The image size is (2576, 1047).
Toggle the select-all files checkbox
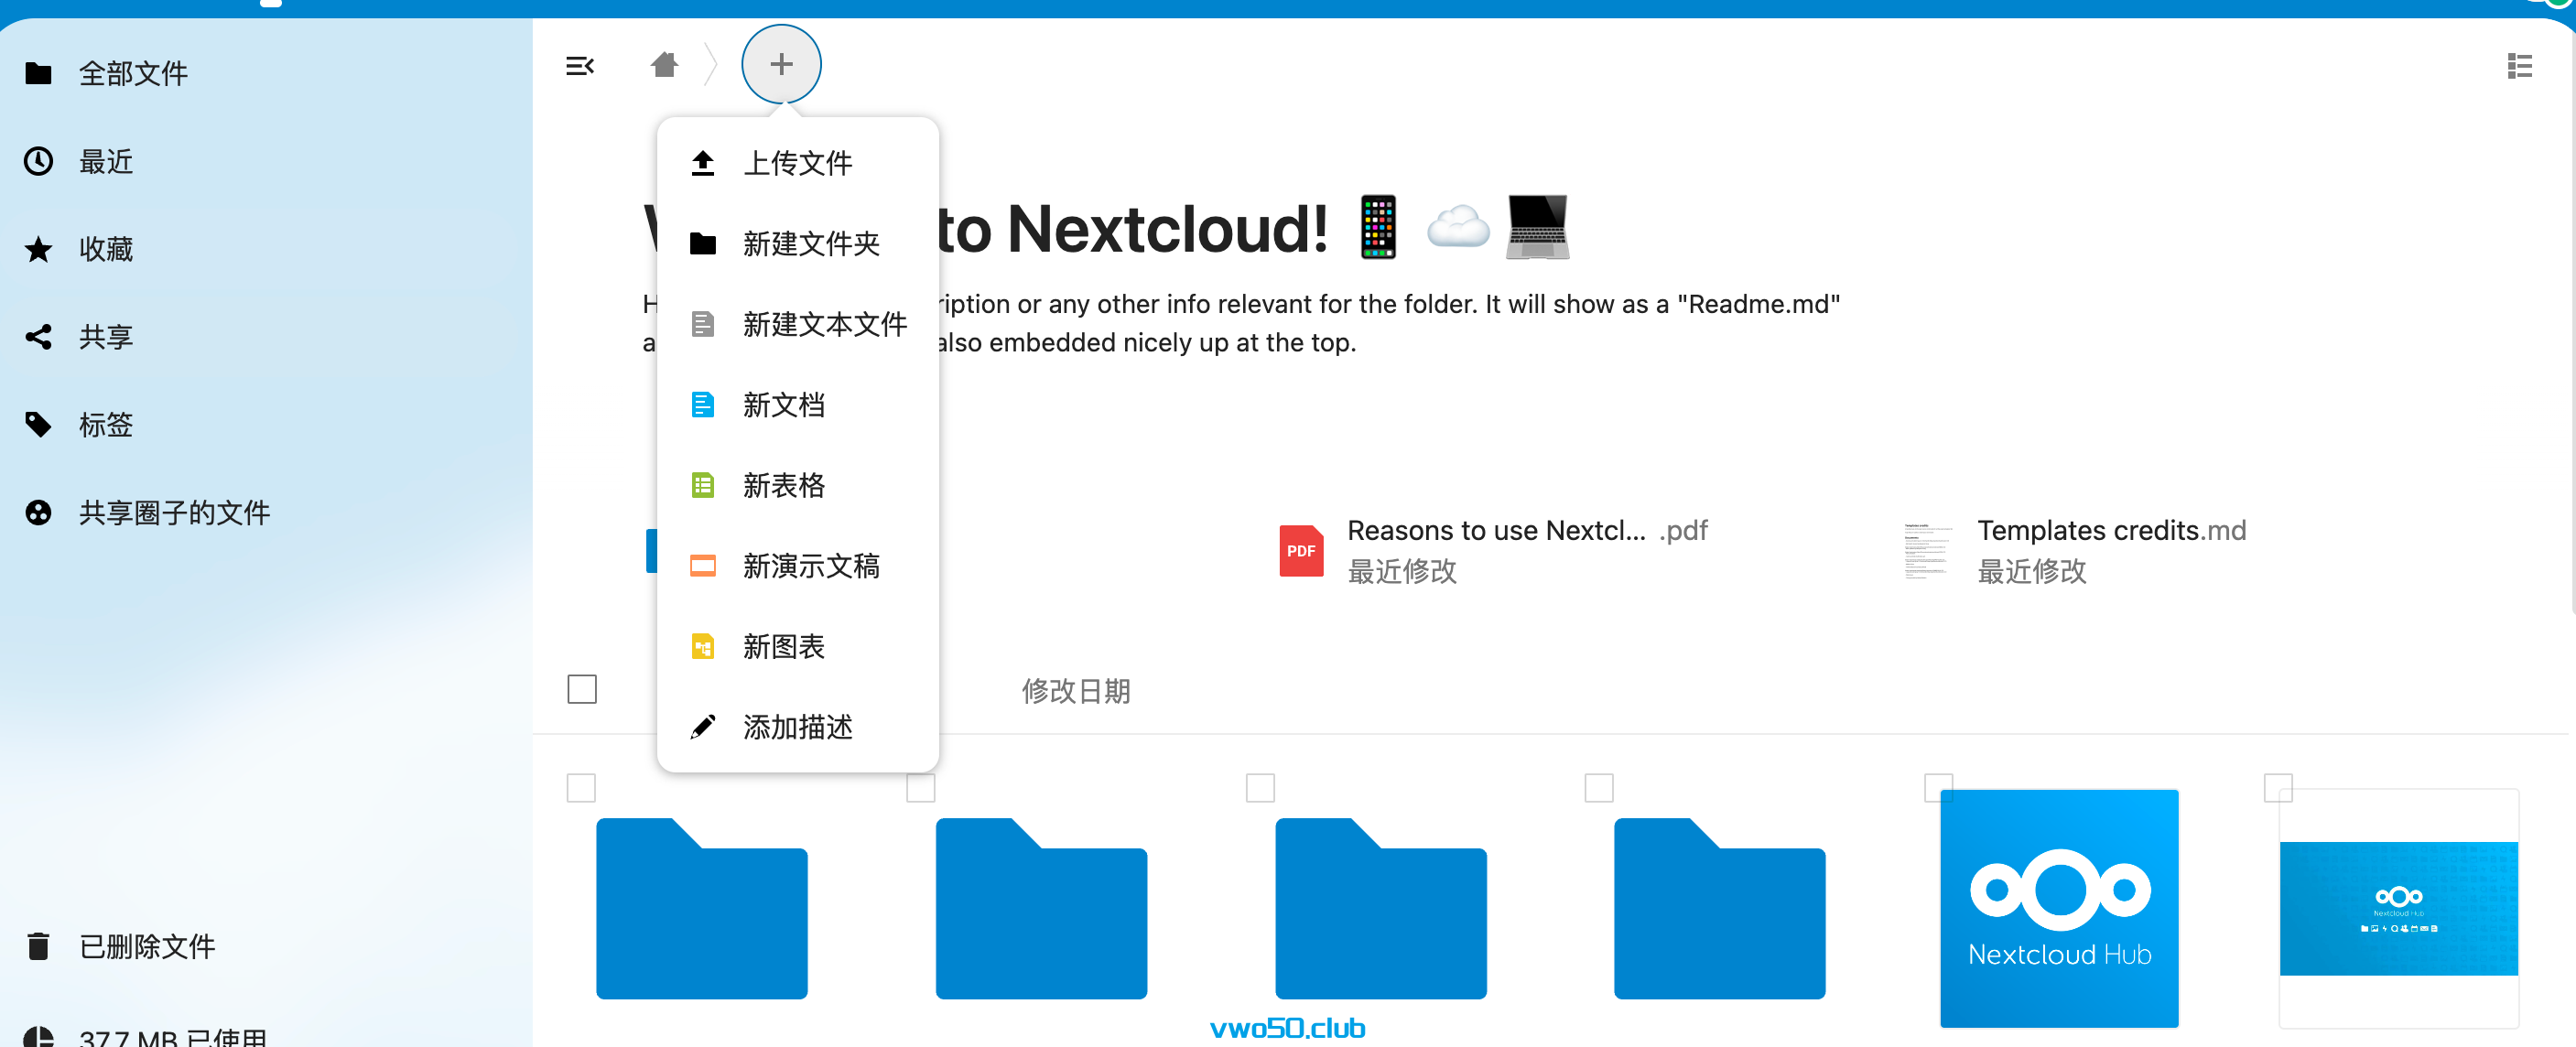pos(582,689)
